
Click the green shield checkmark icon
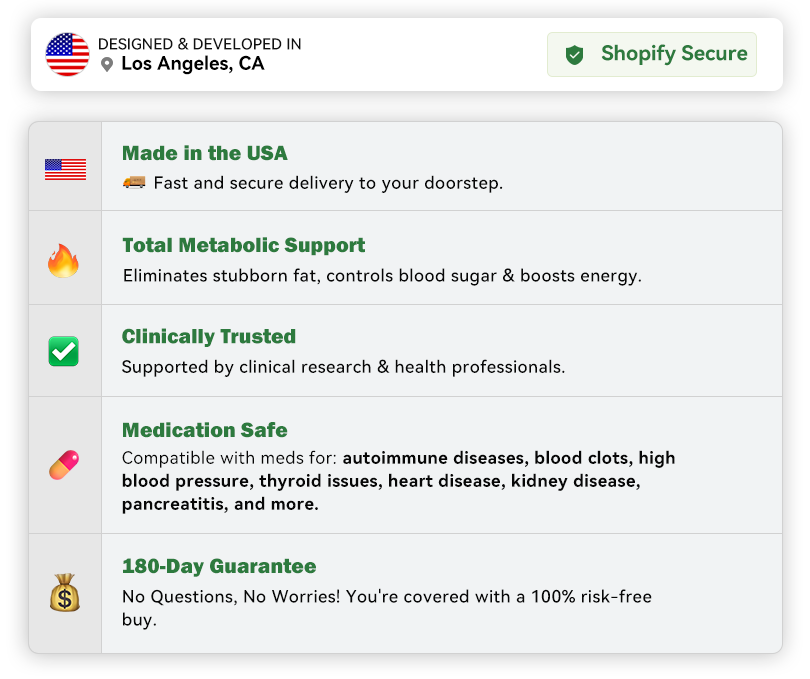pyautogui.click(x=574, y=55)
